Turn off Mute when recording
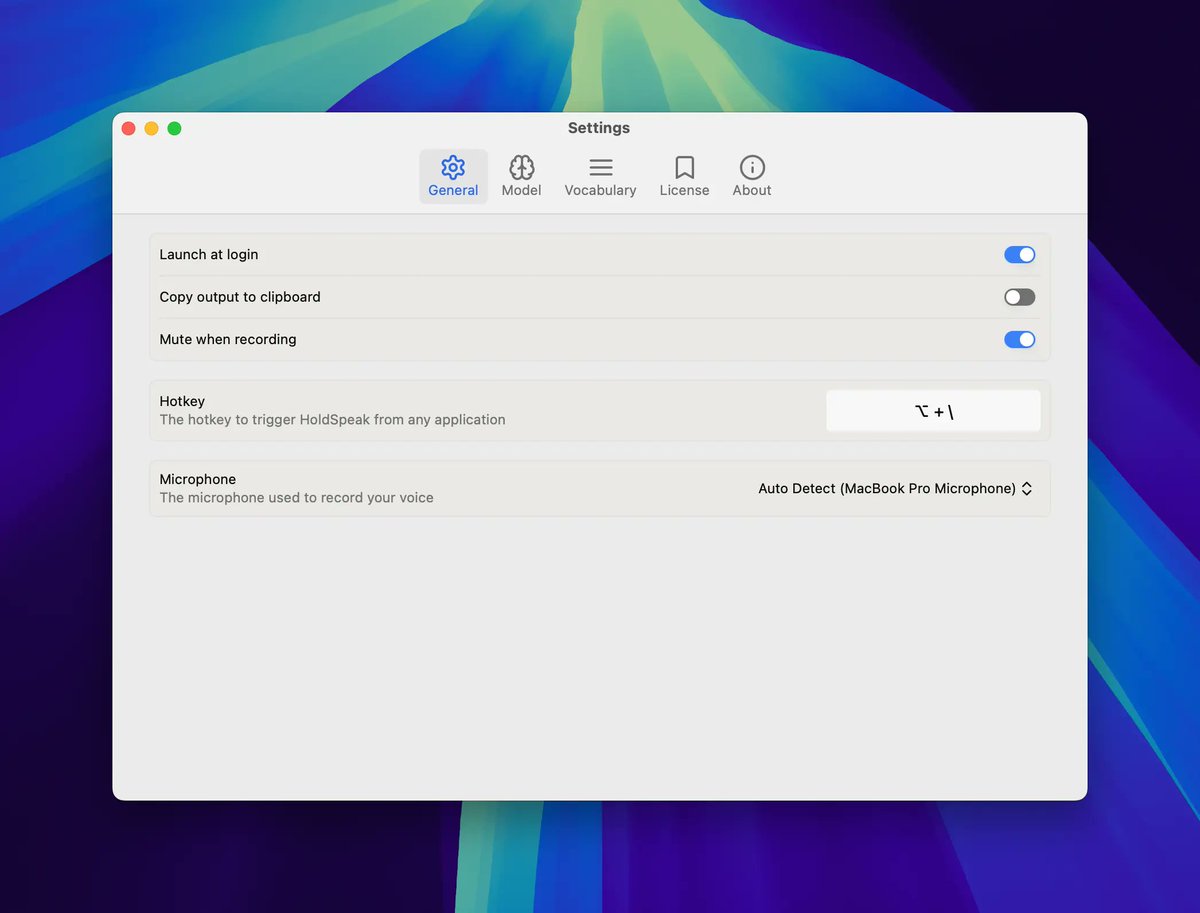The height and width of the screenshot is (913, 1200). point(1019,340)
